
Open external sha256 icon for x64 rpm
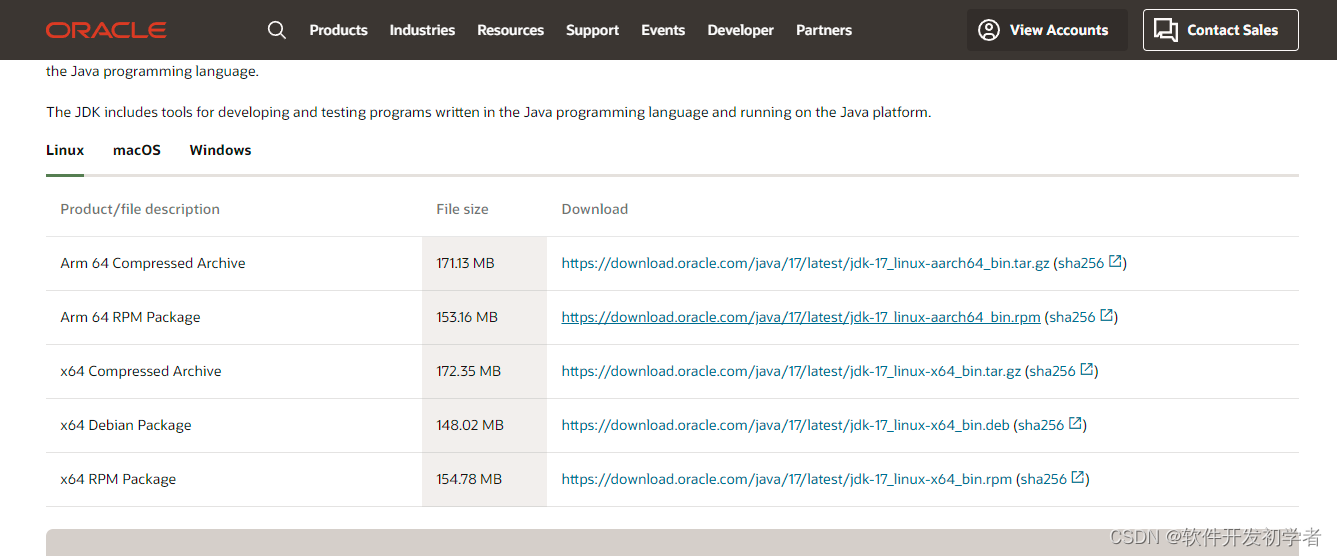click(1078, 478)
